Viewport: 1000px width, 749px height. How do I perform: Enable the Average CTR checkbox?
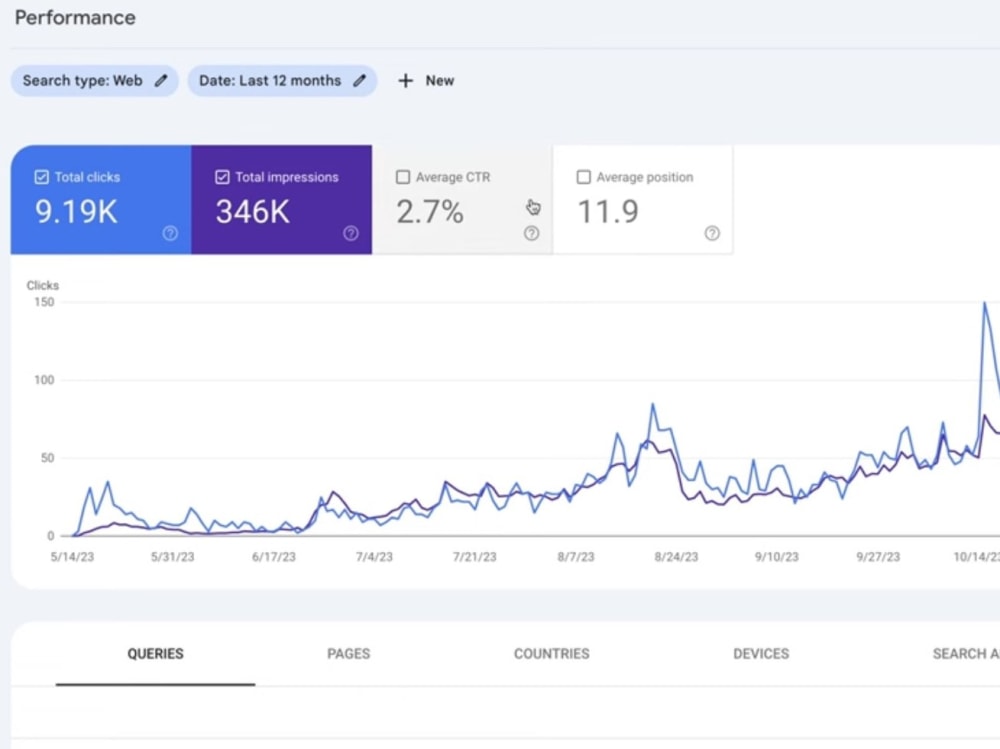tap(403, 177)
